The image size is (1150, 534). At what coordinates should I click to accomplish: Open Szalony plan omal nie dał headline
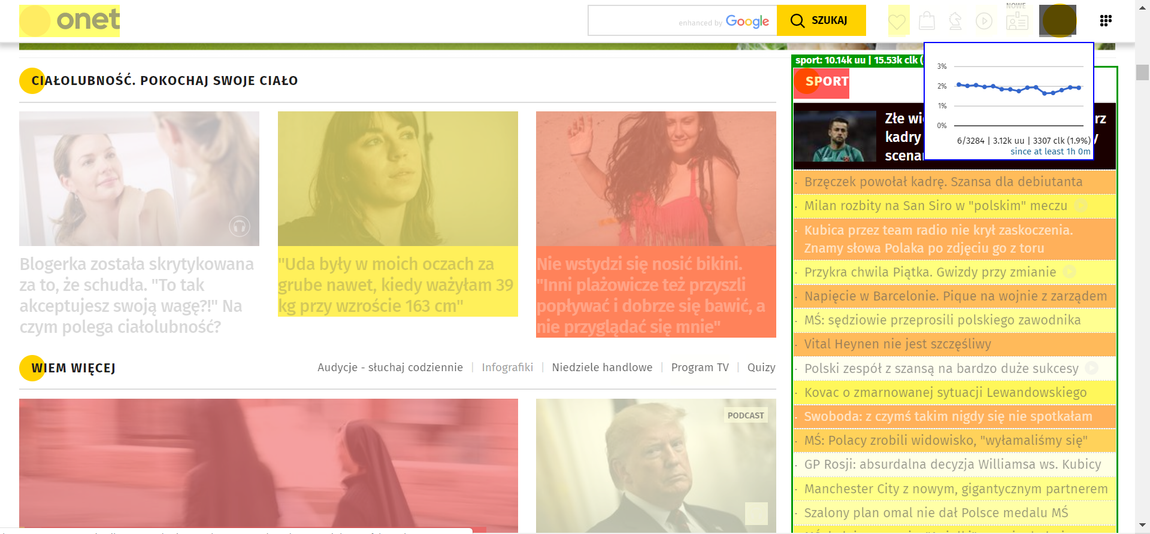(x=935, y=513)
